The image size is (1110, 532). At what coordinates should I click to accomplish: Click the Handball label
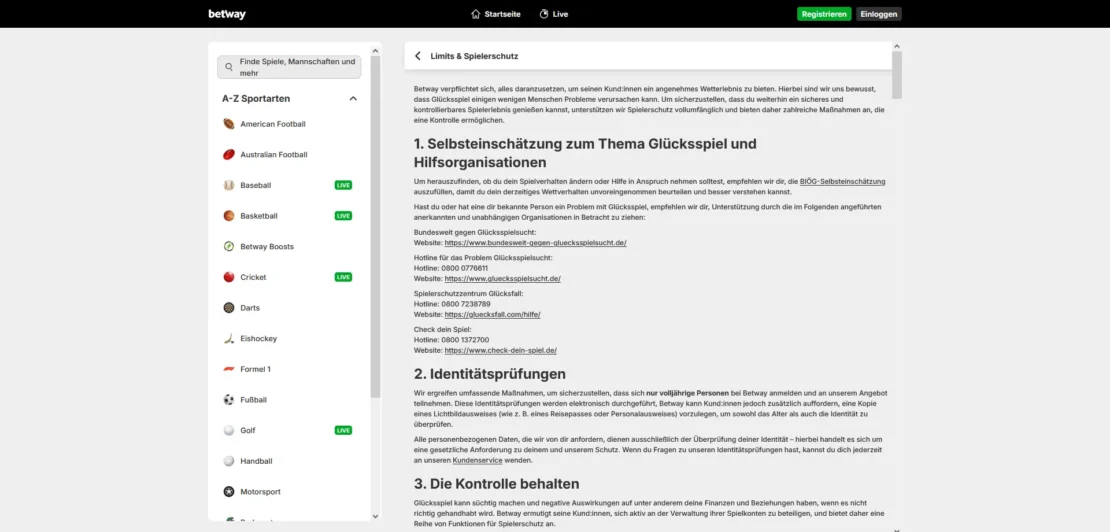[x=256, y=461]
